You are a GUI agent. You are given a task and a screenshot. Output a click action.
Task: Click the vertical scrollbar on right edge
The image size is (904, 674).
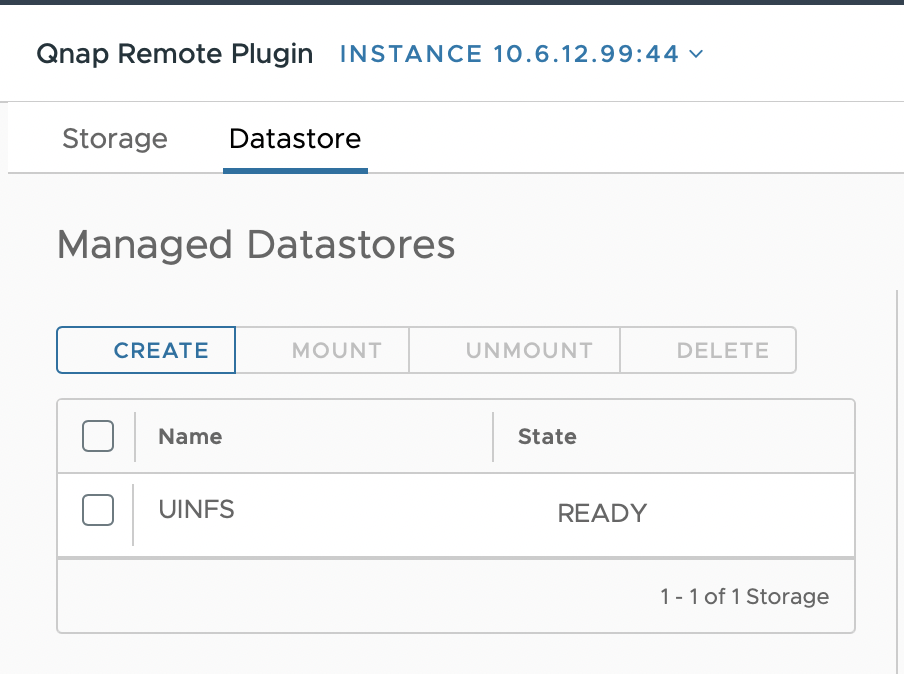tap(897, 480)
